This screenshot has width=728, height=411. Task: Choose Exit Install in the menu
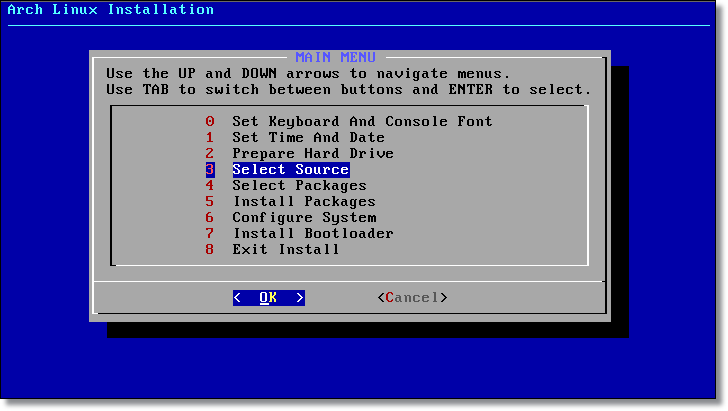(x=286, y=249)
